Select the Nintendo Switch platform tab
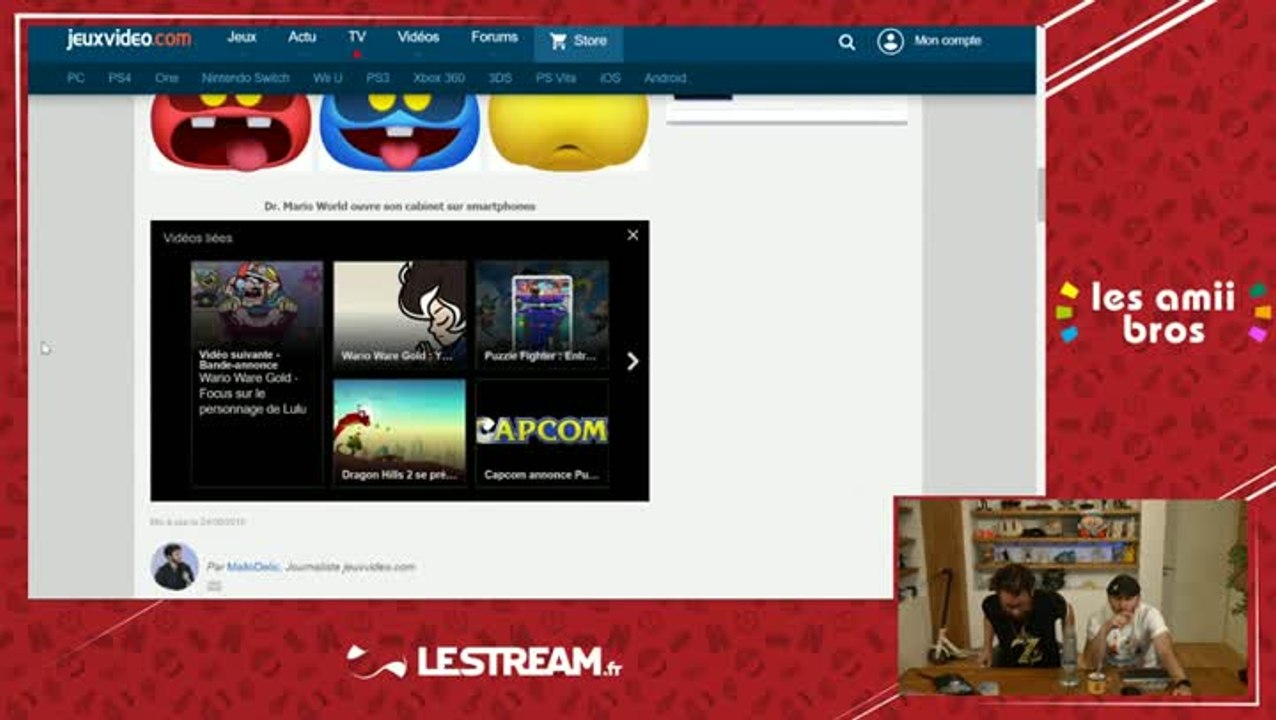The height and width of the screenshot is (720, 1276). [x=246, y=78]
